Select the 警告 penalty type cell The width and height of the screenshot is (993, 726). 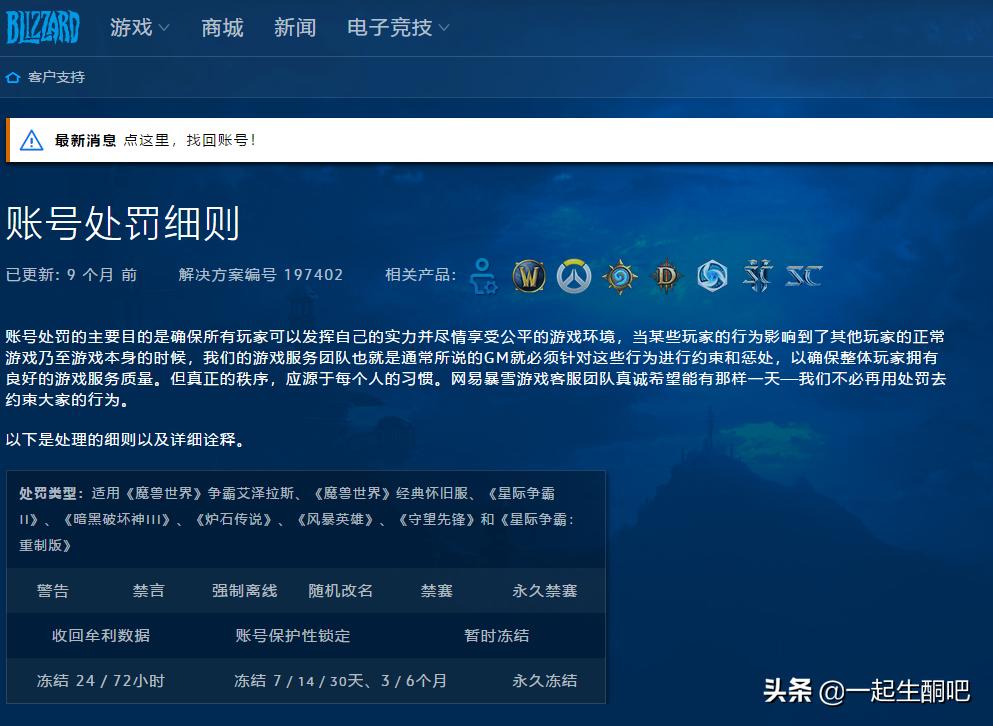coord(53,591)
